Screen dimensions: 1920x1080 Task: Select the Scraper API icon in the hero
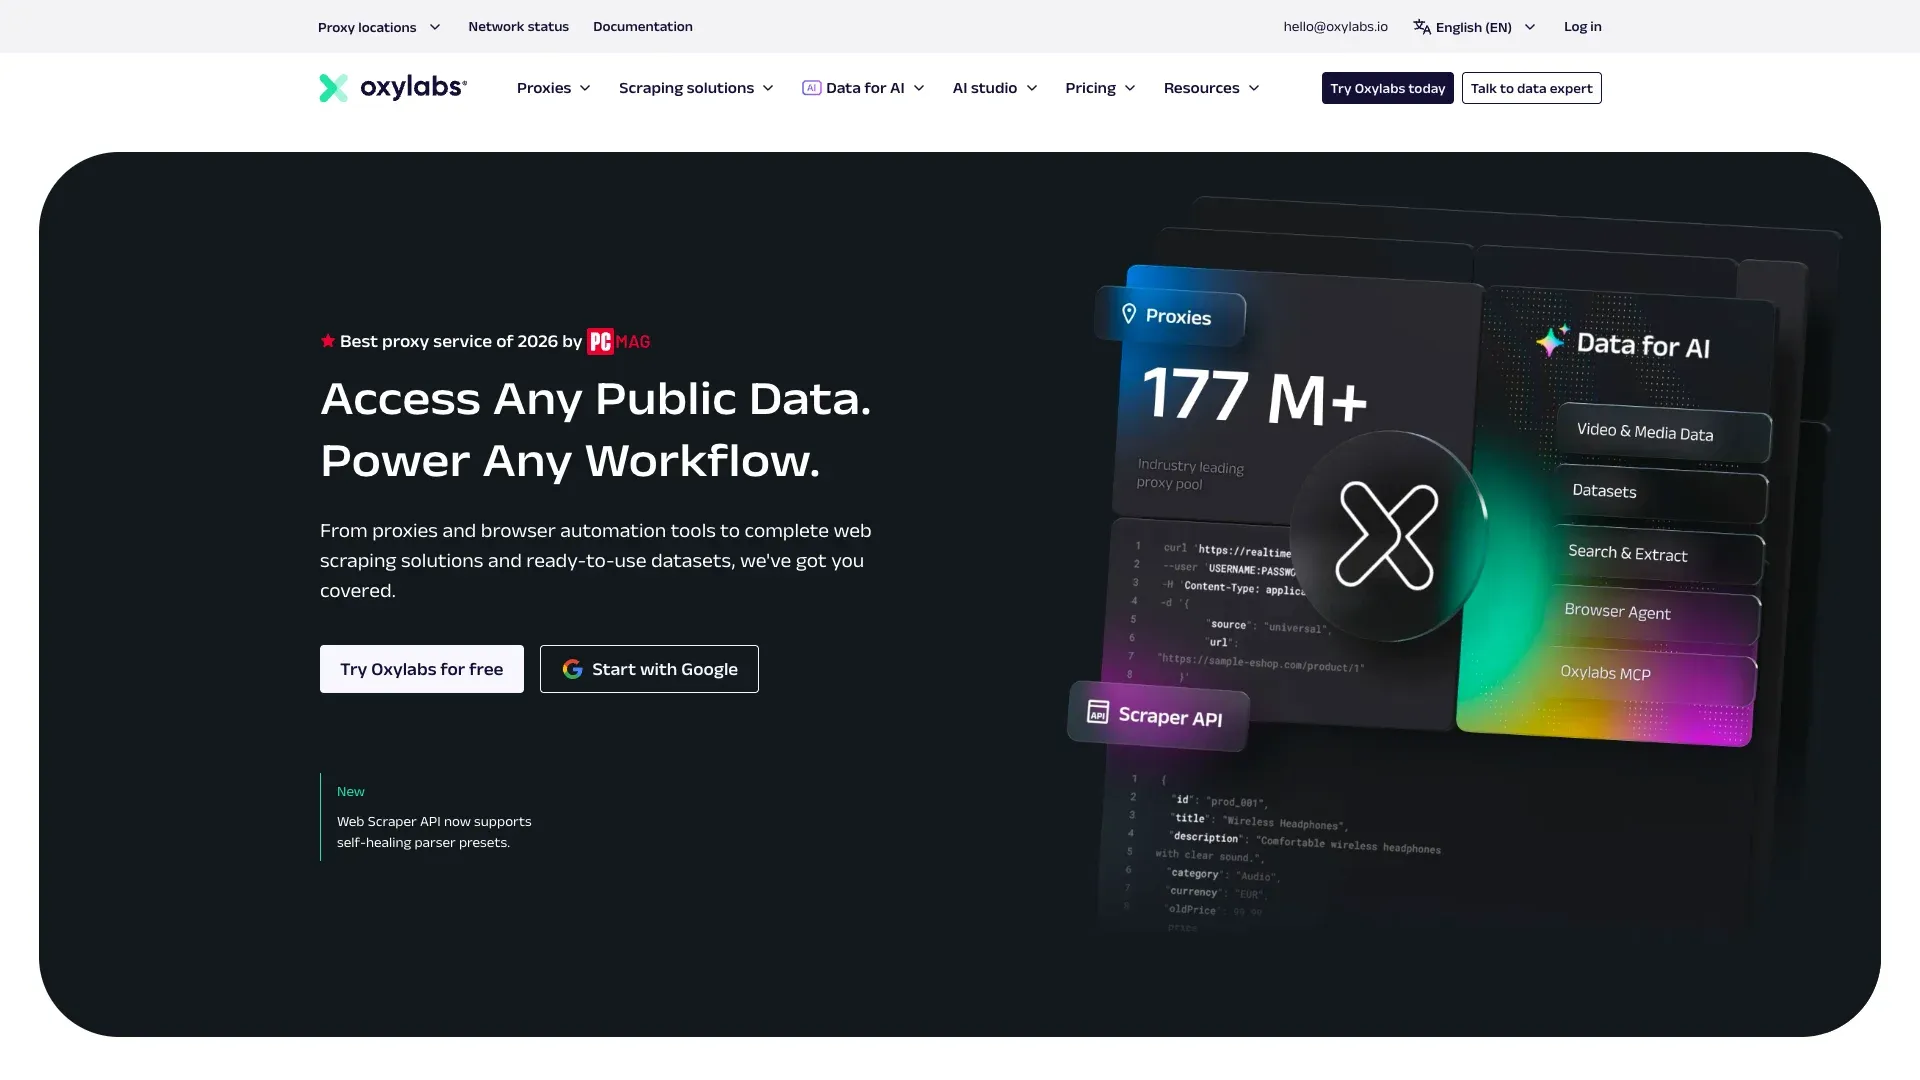pos(1098,713)
